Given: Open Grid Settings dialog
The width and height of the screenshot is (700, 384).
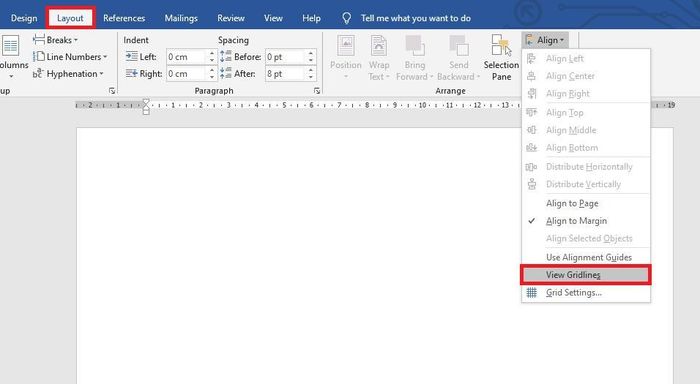Looking at the screenshot, I should pos(586,292).
